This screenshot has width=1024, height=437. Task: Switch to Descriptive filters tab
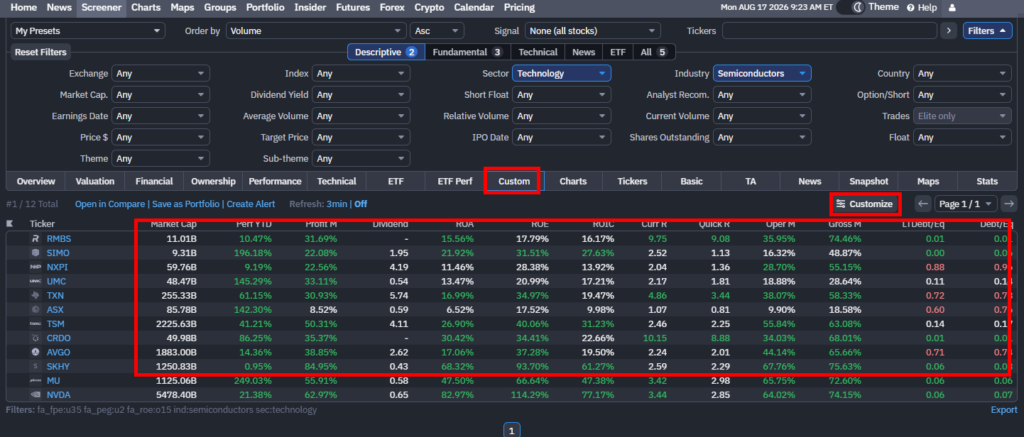click(x=386, y=52)
